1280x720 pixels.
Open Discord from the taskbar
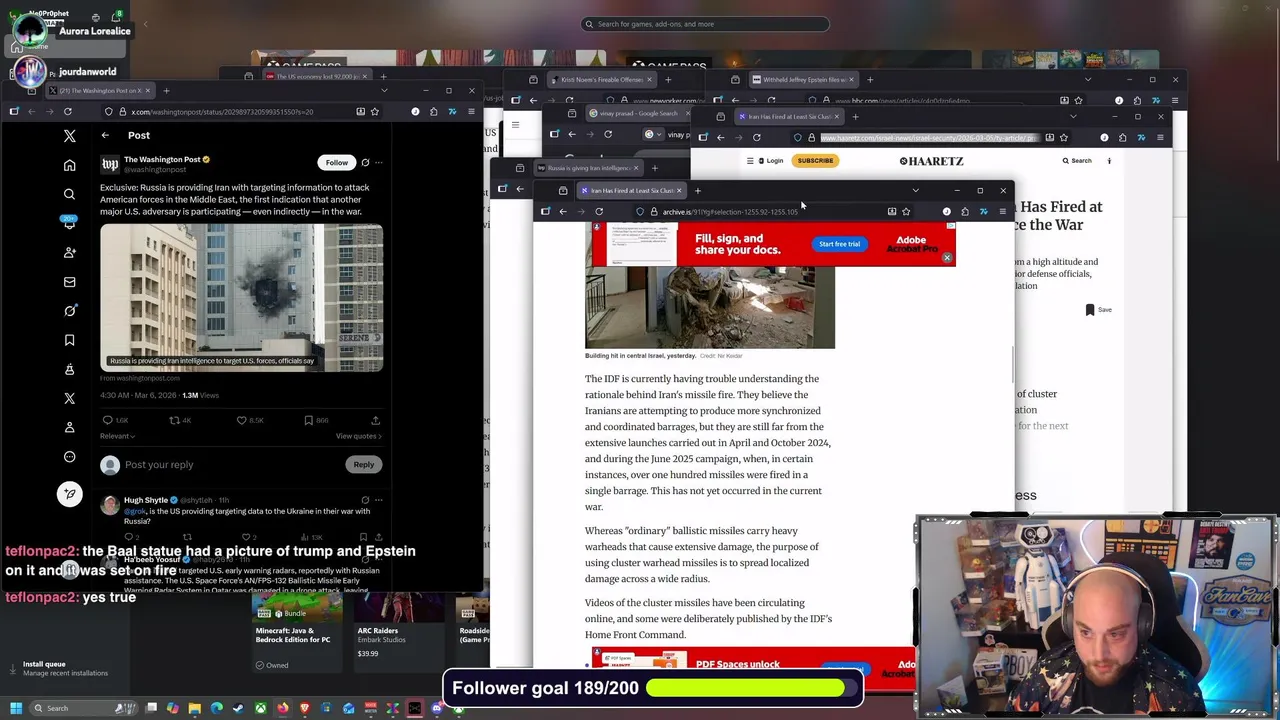click(437, 708)
